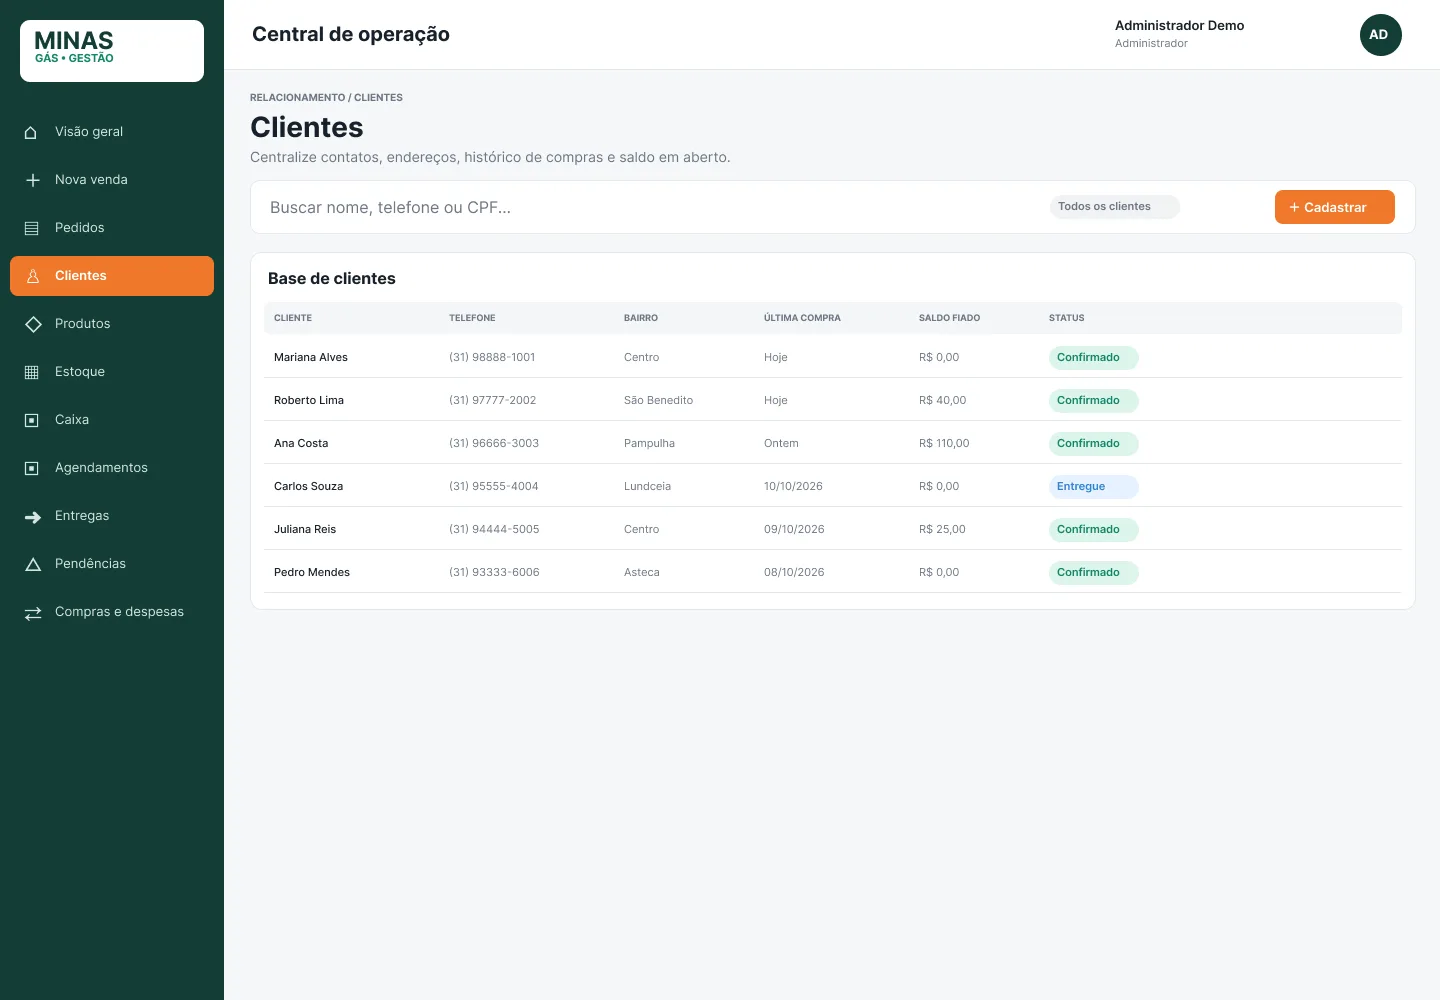The width and height of the screenshot is (1440, 1000).
Task: Select client name Ana Costa
Action: point(301,443)
